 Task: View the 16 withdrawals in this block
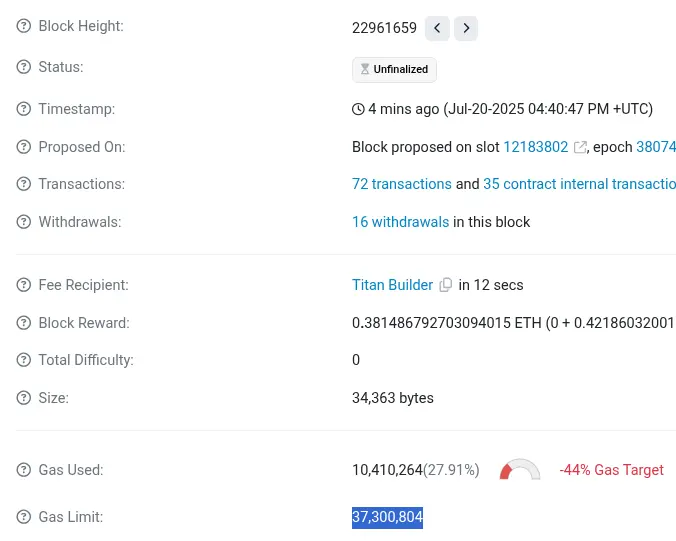click(400, 222)
